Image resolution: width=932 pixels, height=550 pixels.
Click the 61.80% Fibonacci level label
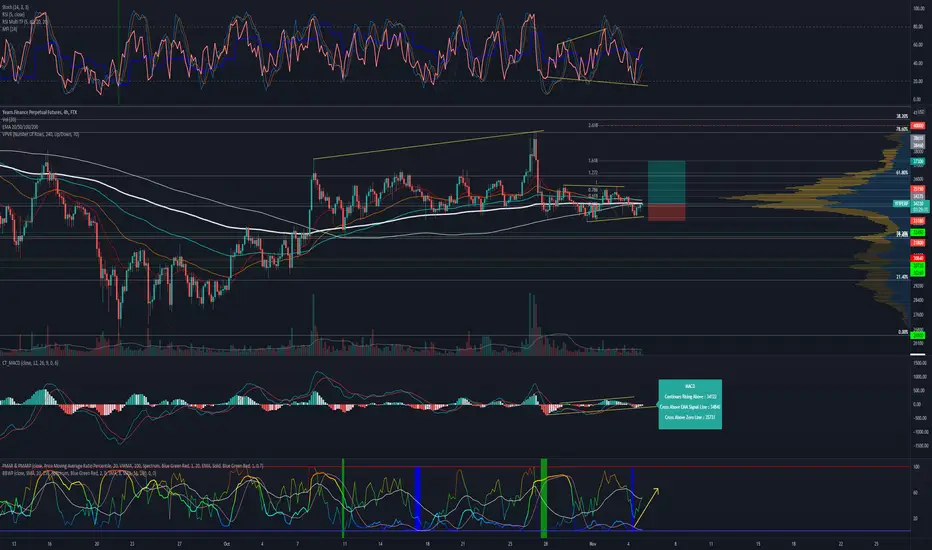tap(902, 172)
